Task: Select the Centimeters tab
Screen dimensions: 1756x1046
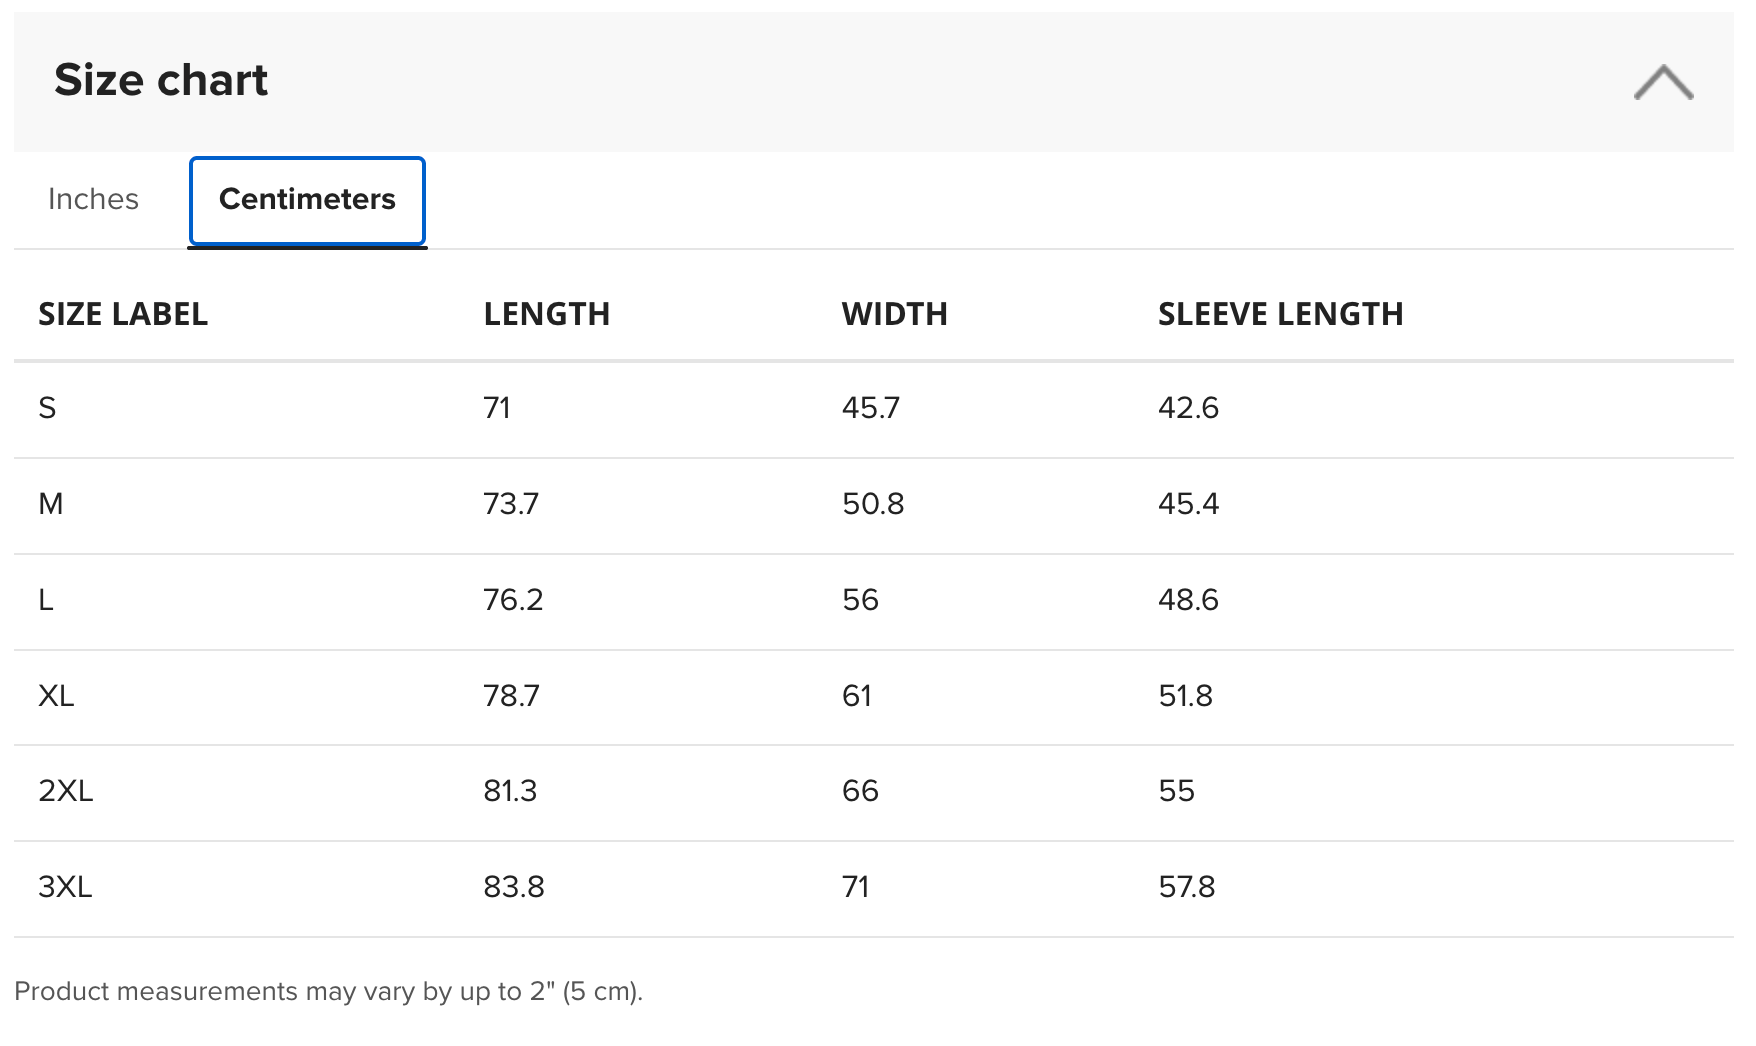Action: click(x=307, y=200)
